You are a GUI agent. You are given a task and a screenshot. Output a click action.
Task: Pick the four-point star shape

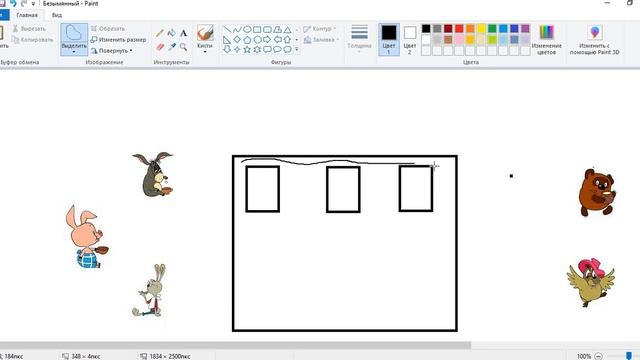237,49
